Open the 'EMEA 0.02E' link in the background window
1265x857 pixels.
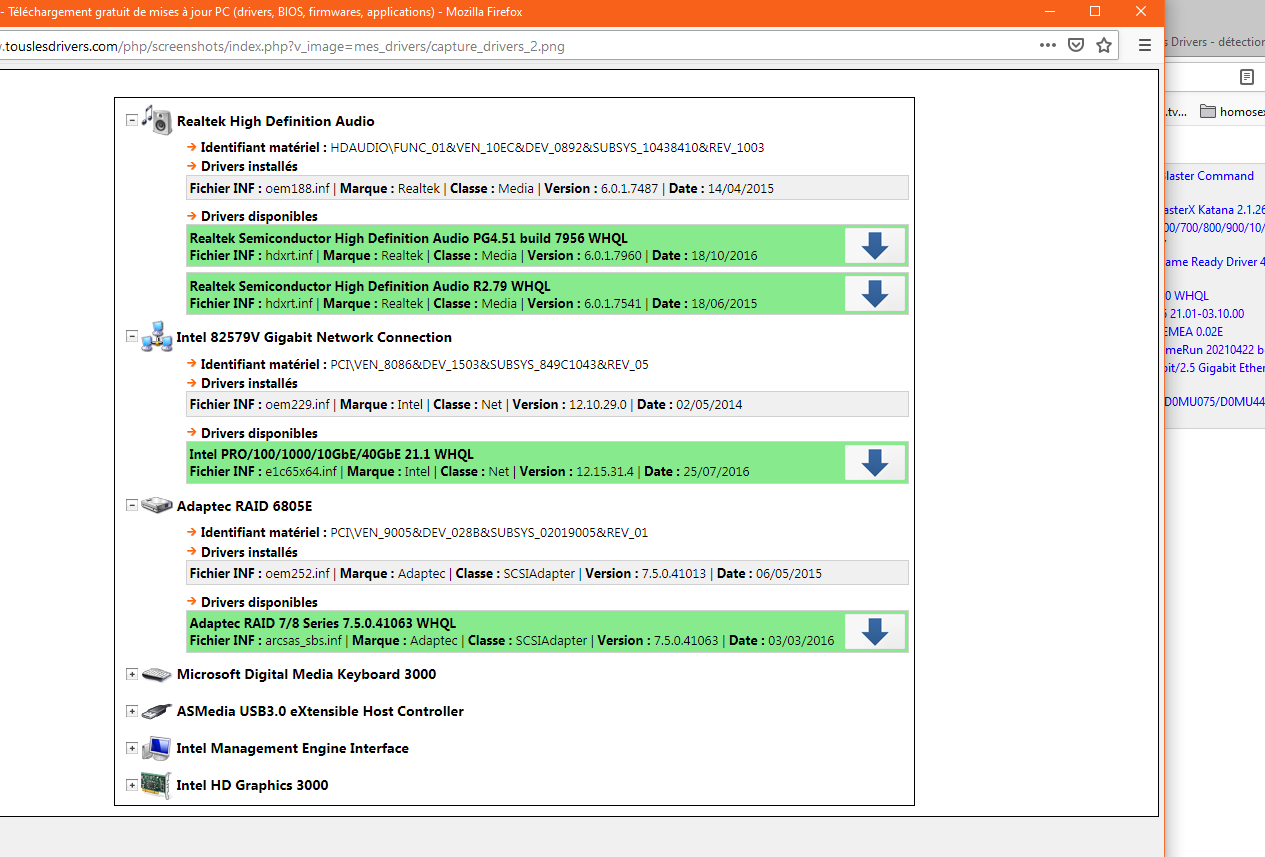pos(1194,332)
